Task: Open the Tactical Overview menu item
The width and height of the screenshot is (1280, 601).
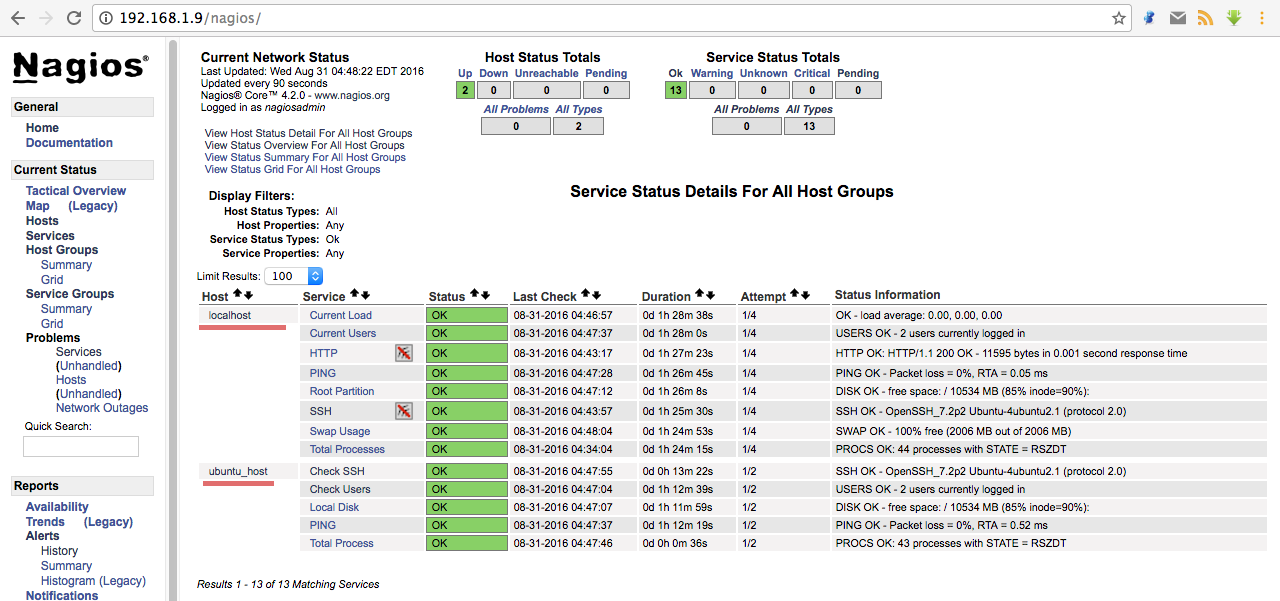Action: tap(76, 191)
